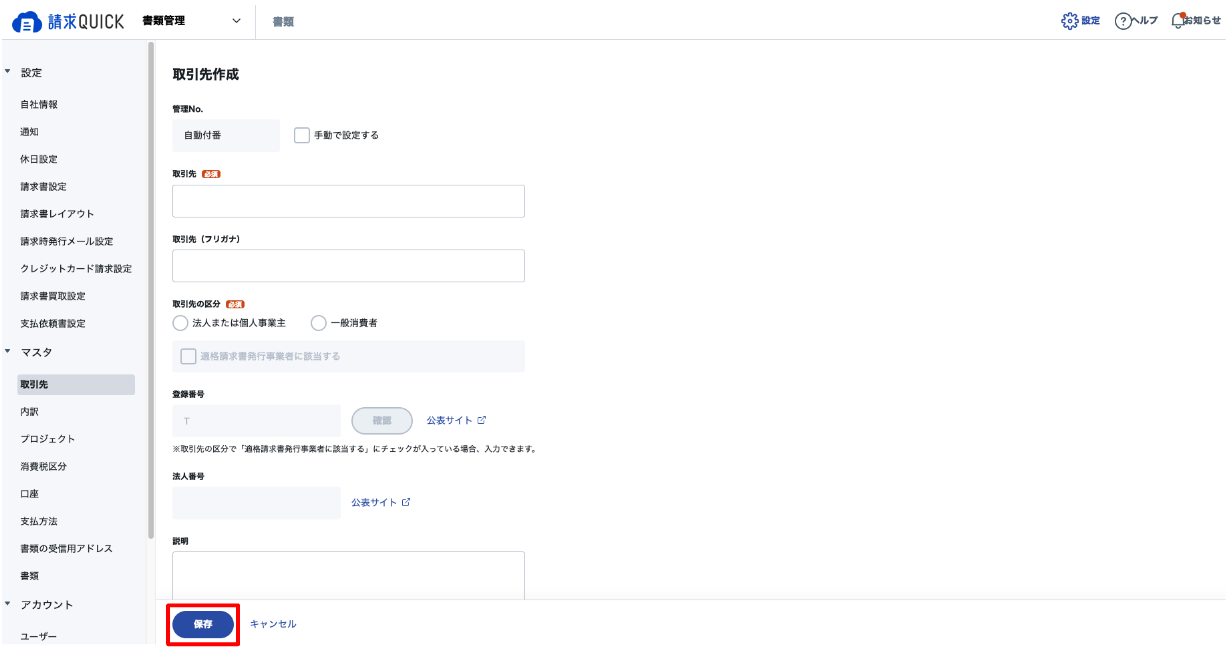Open ユーザー in sidebar
This screenshot has height=659, width=1230.
click(39, 636)
